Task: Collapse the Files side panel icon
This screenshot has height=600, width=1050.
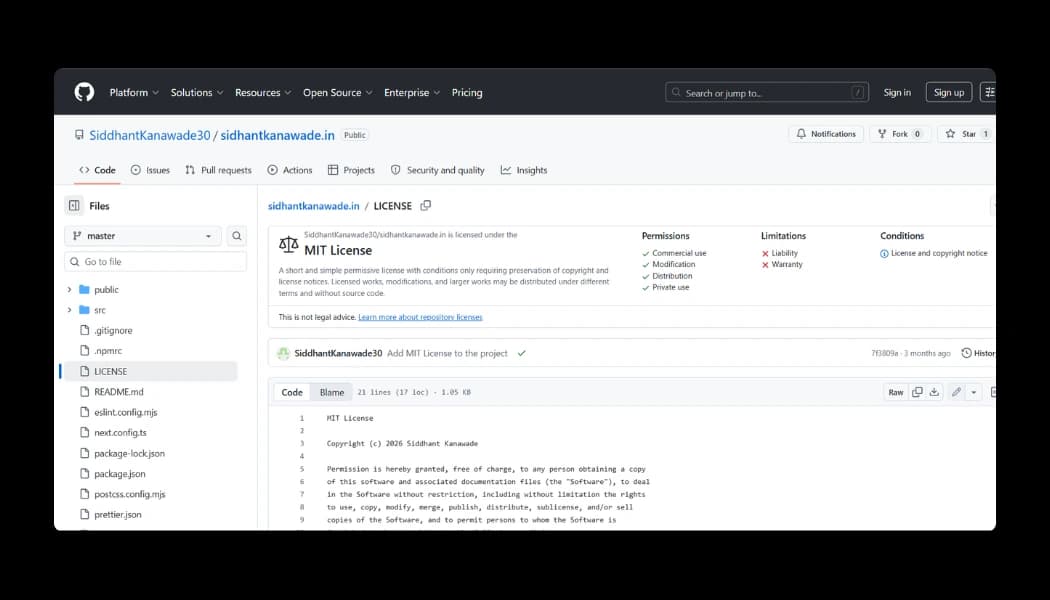Action: point(74,206)
